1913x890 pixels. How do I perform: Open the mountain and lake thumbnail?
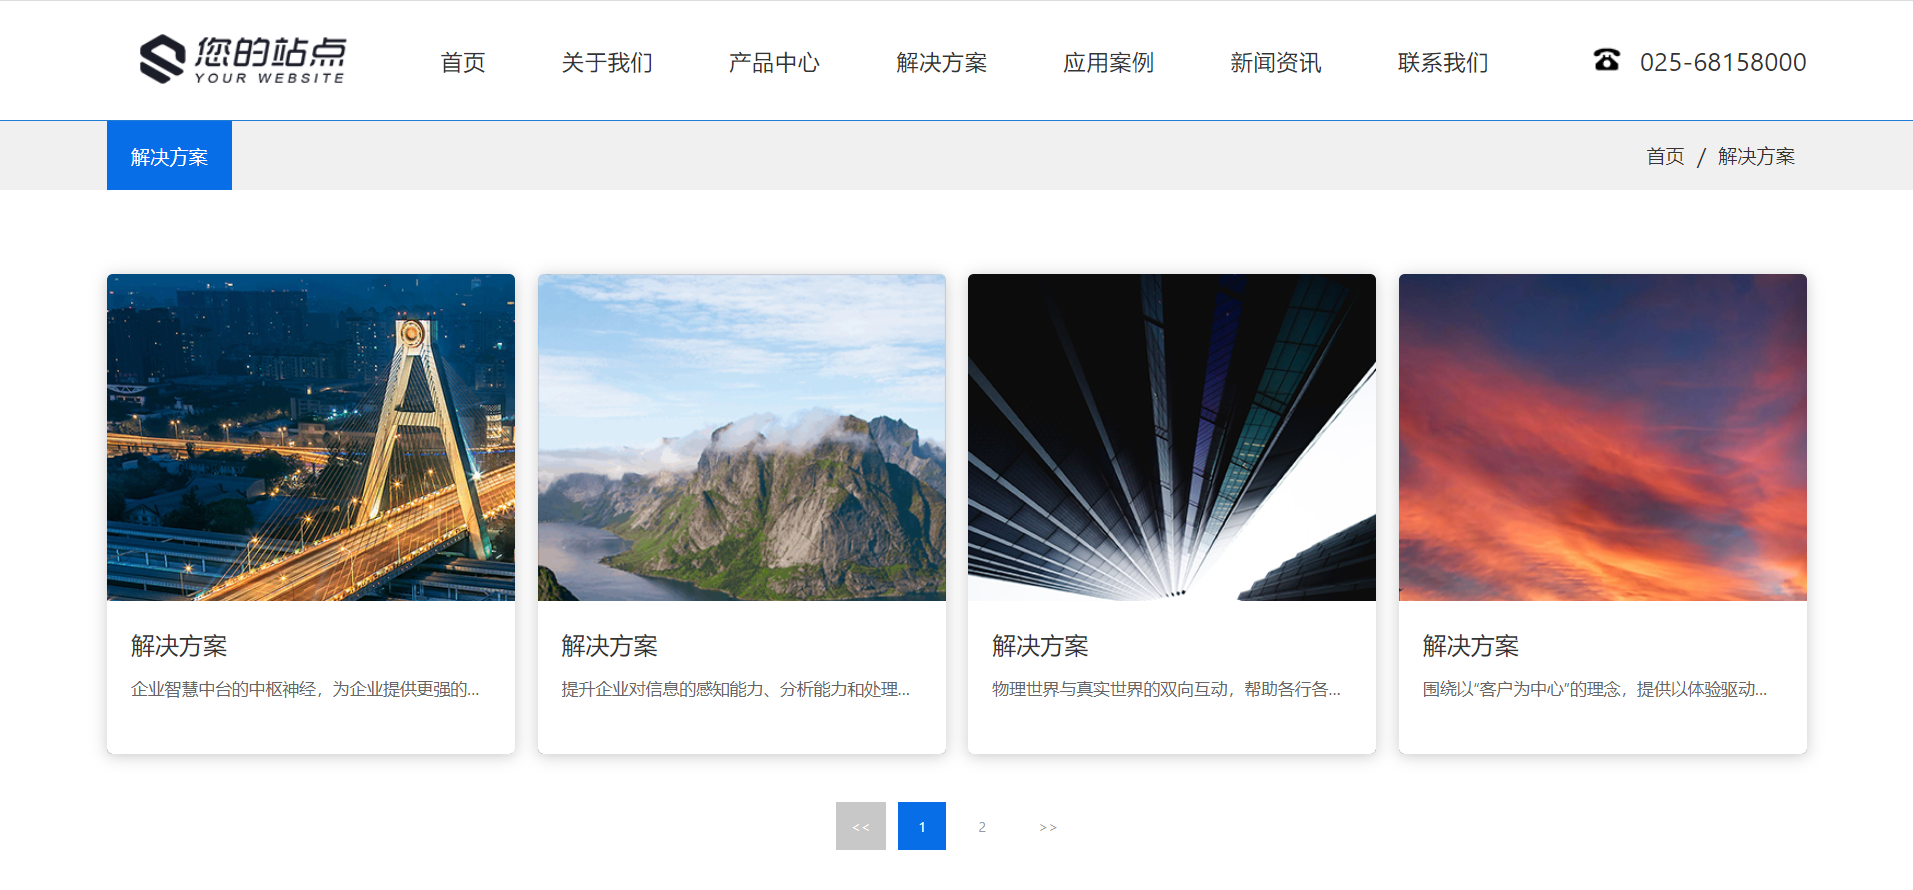(741, 437)
